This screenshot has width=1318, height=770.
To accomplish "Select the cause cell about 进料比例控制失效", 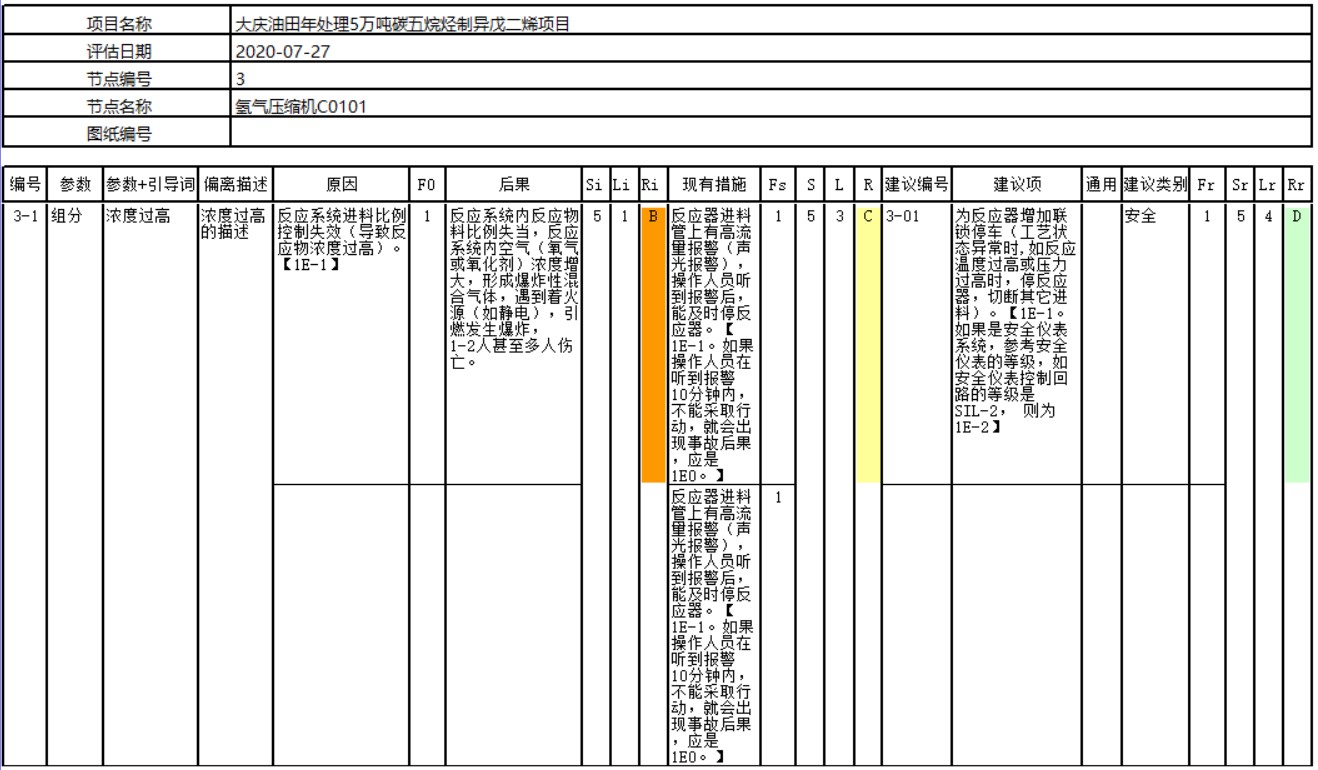I will (x=341, y=344).
